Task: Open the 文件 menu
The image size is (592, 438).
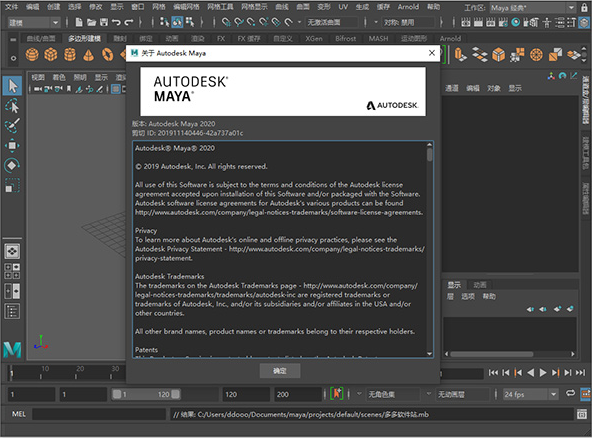Action: 12,7
